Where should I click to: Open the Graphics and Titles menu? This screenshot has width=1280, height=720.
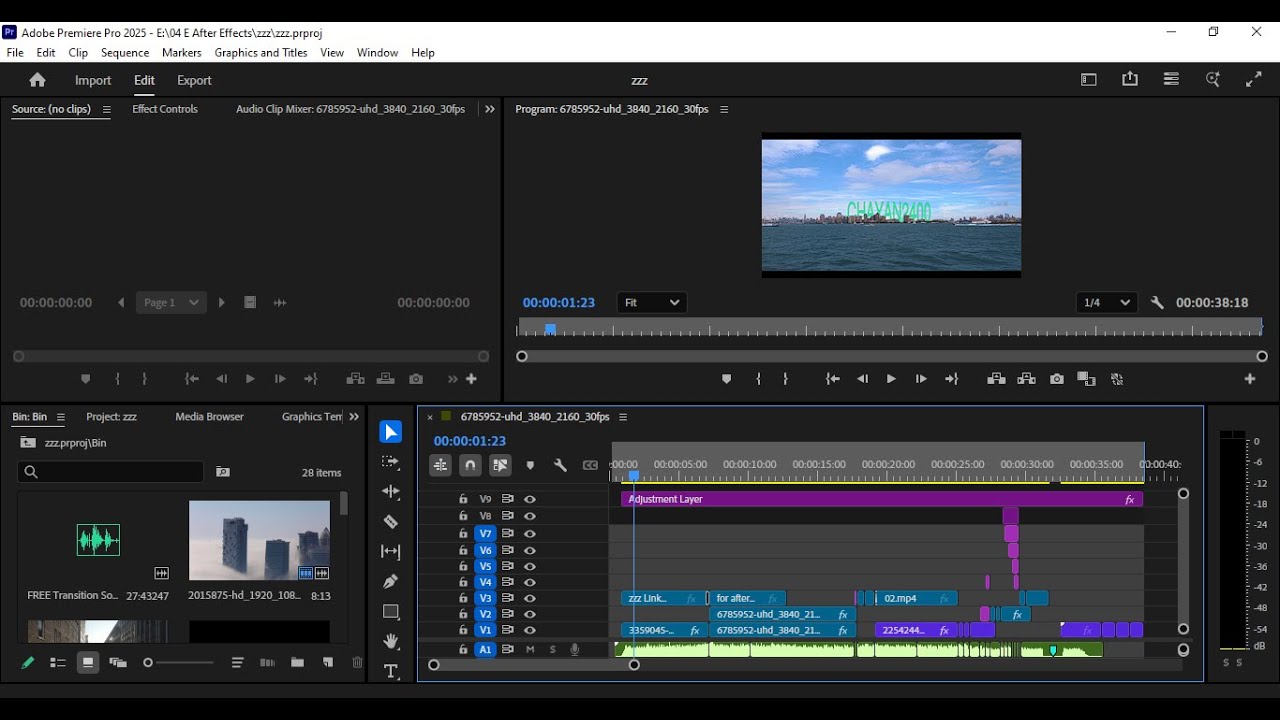point(261,53)
